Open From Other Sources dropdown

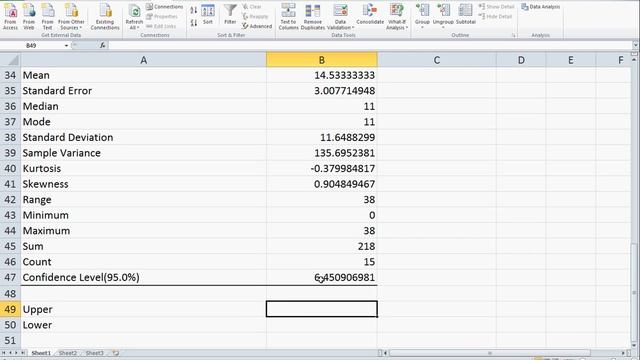pyautogui.click(x=71, y=16)
